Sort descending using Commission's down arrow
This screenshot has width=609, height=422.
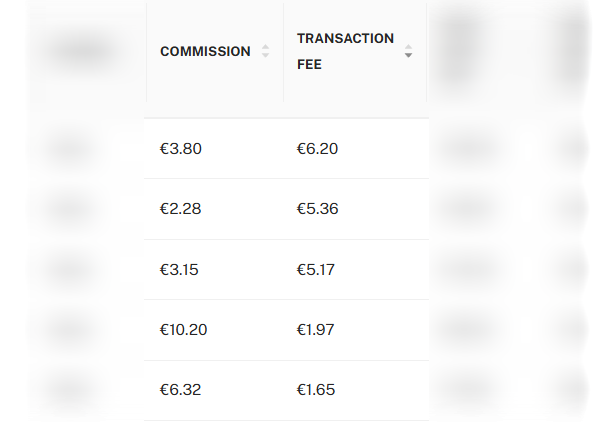click(265, 55)
